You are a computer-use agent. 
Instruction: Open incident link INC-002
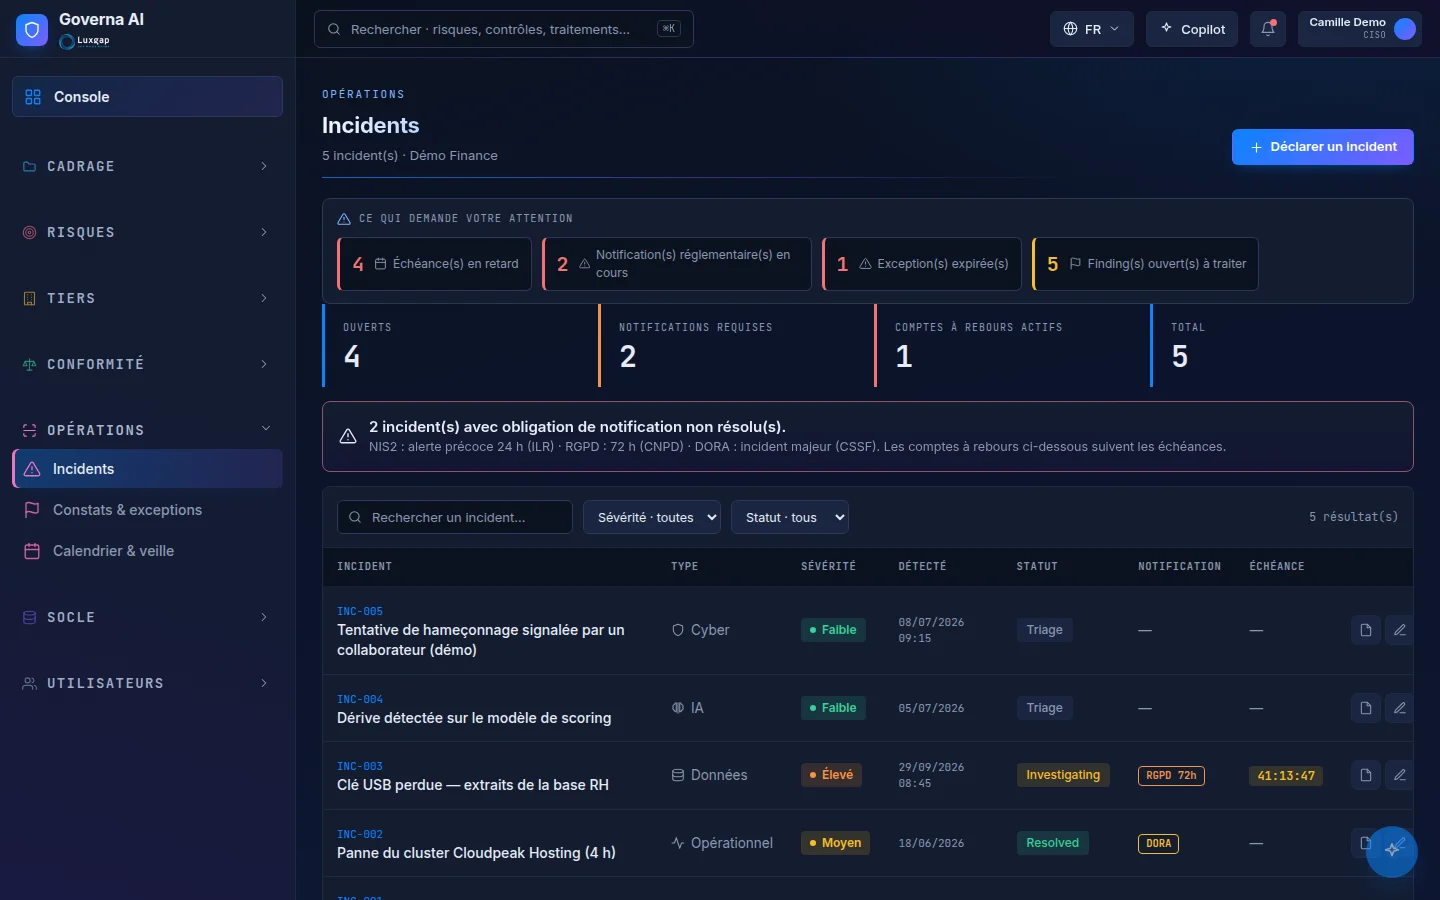pyautogui.click(x=360, y=834)
